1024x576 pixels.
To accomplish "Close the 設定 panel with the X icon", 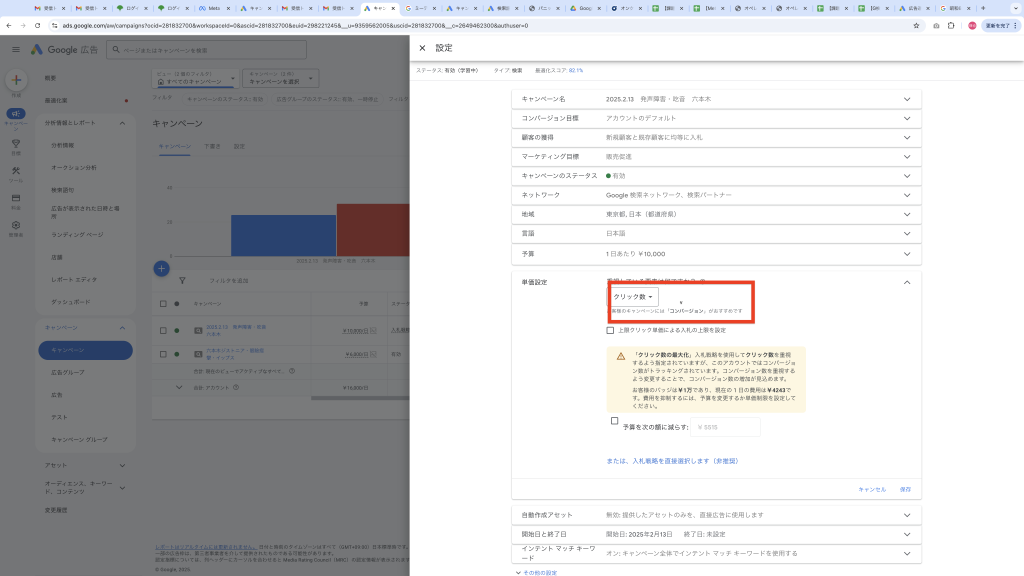I will pyautogui.click(x=422, y=48).
